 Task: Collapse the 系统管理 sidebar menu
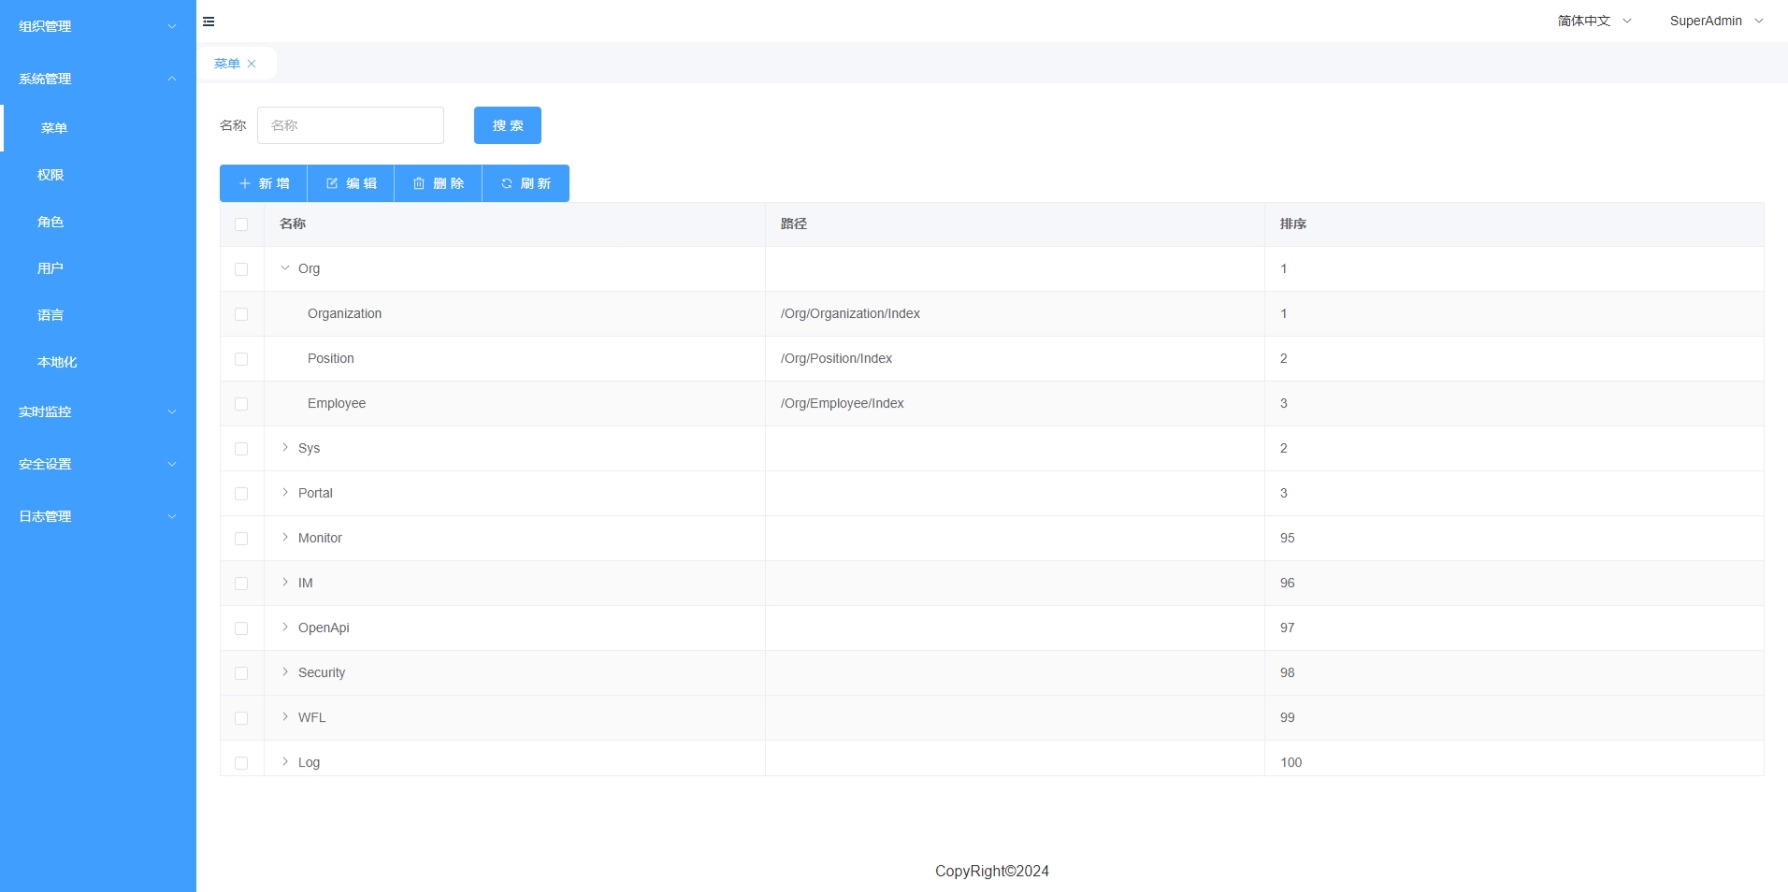pyautogui.click(x=98, y=78)
